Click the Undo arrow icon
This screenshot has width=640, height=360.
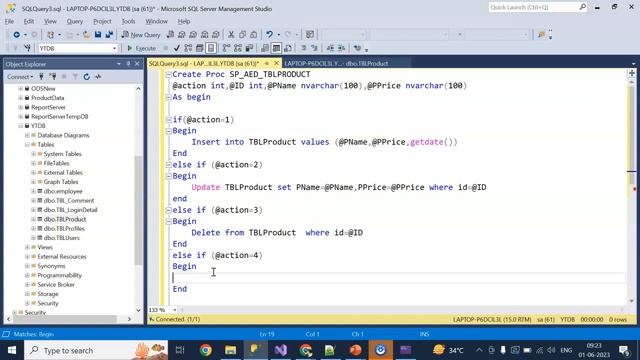269,35
